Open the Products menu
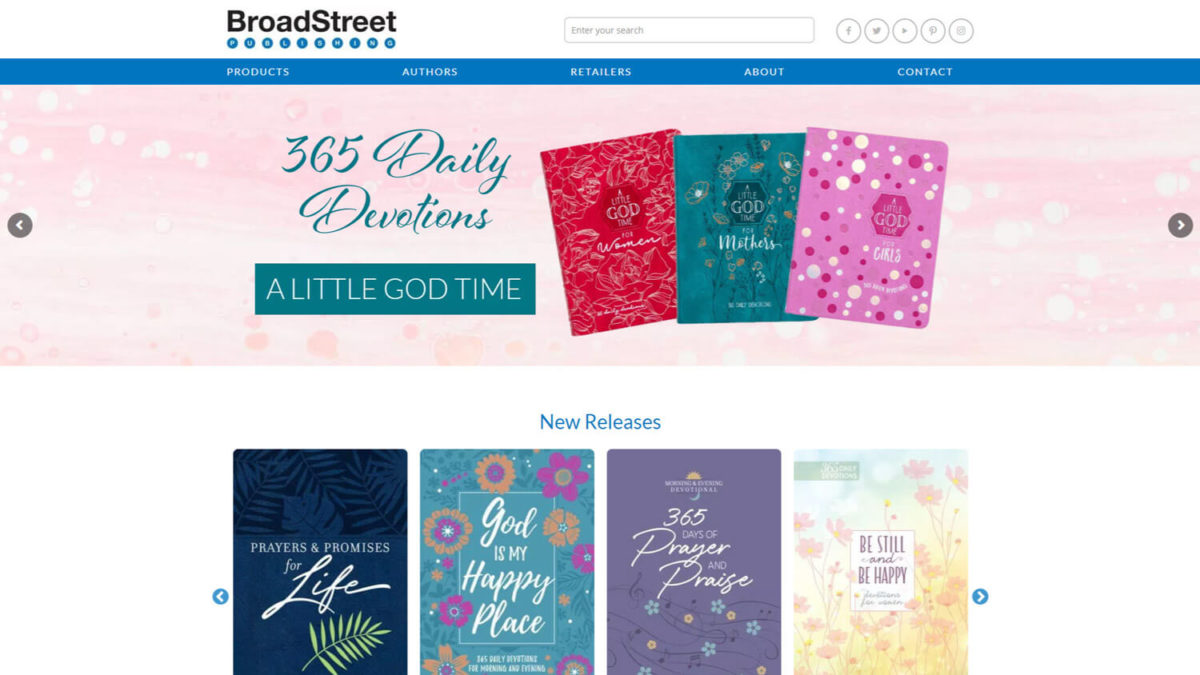The width and height of the screenshot is (1200, 675). click(x=258, y=72)
